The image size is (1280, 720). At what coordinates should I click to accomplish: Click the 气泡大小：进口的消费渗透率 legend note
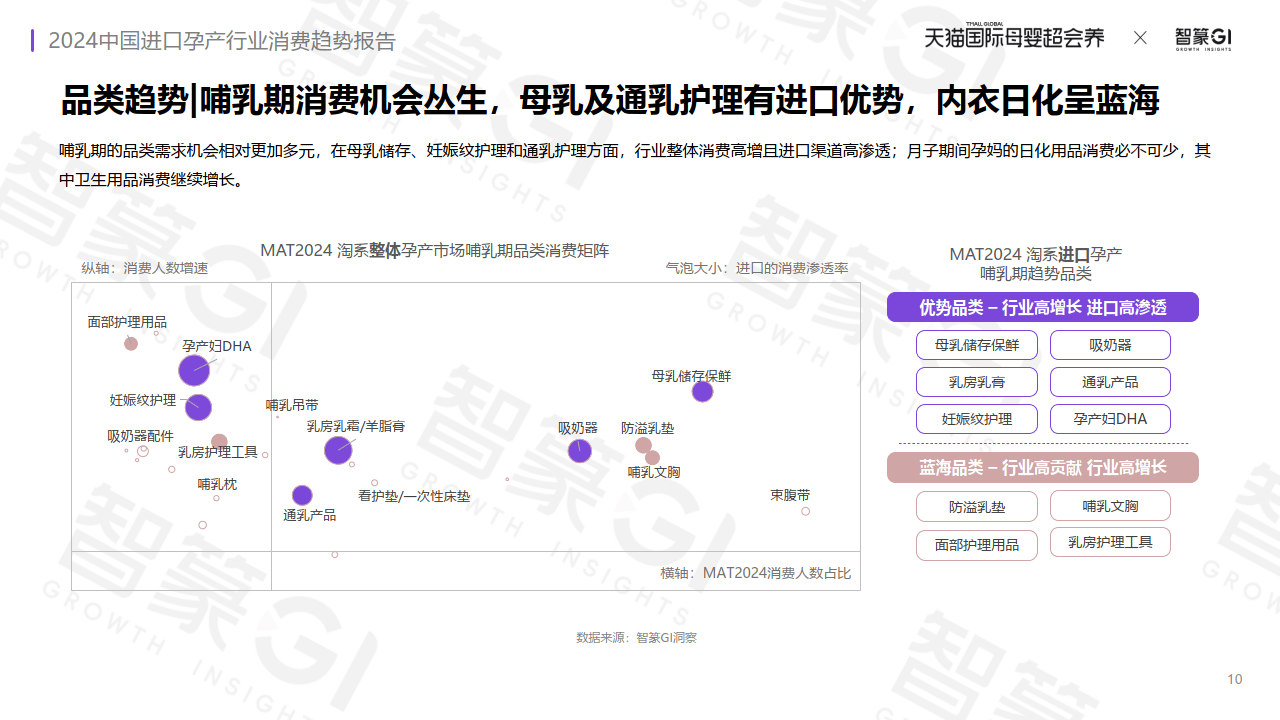click(x=757, y=268)
